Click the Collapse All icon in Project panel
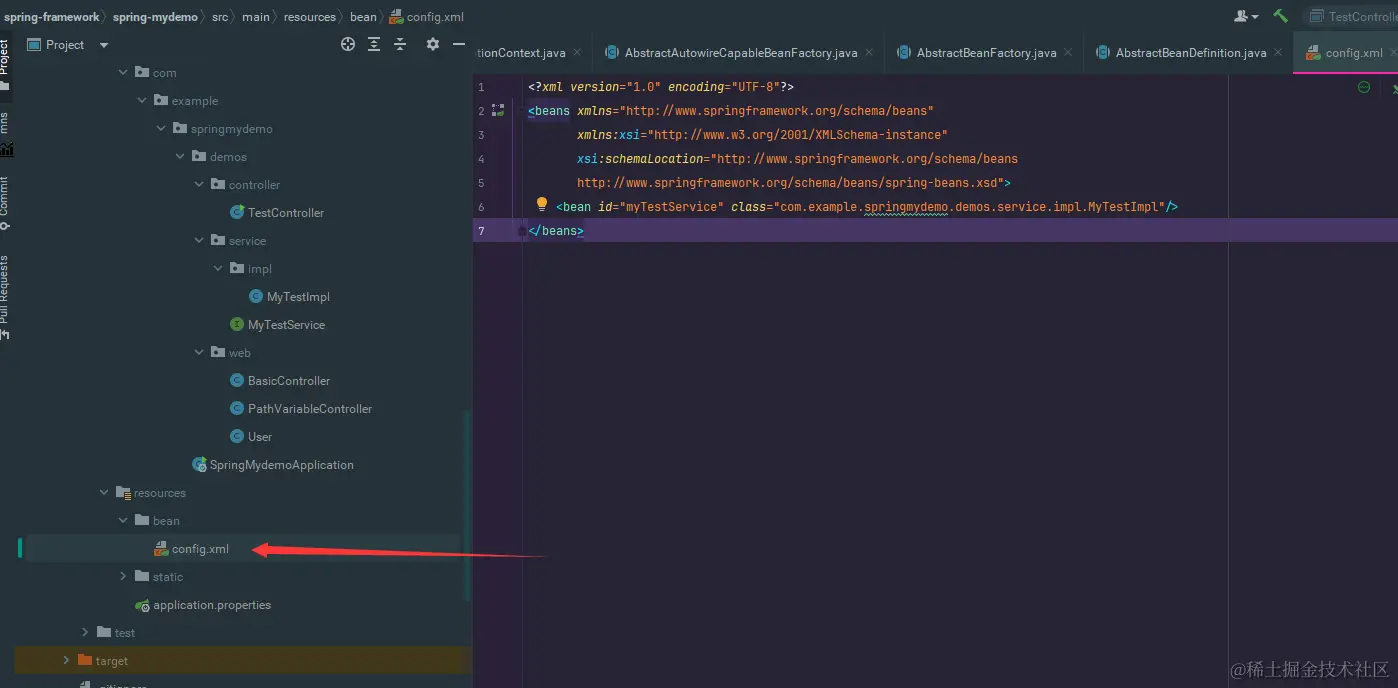1398x688 pixels. click(x=400, y=44)
